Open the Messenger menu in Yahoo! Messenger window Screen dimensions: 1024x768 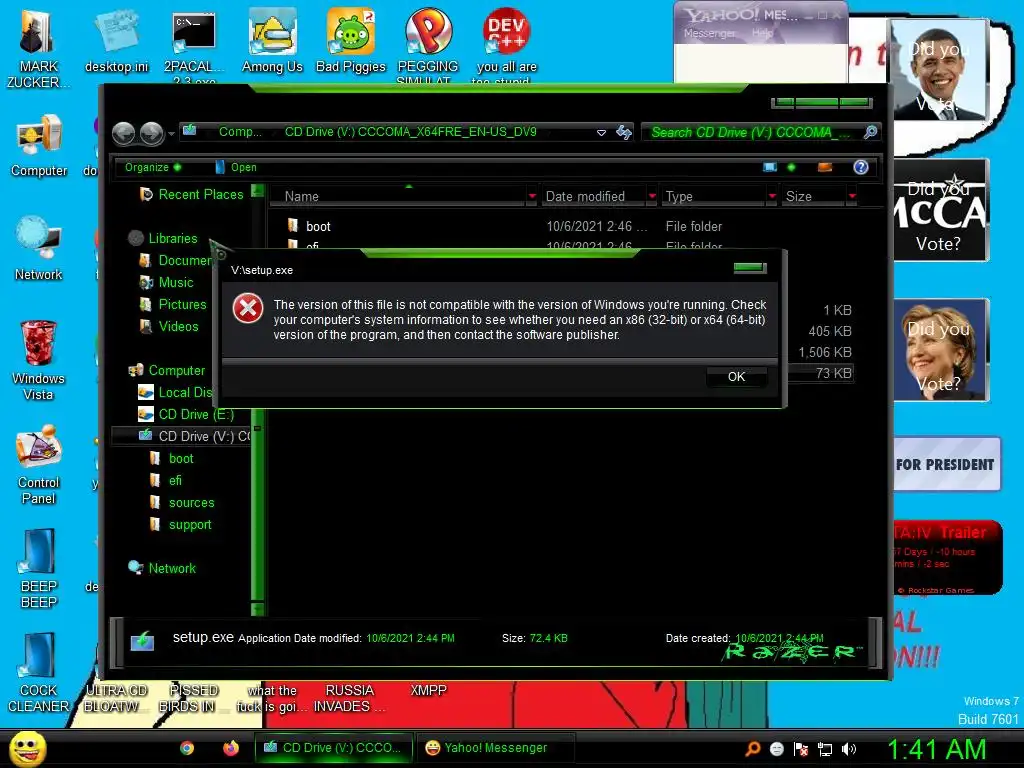[x=709, y=33]
